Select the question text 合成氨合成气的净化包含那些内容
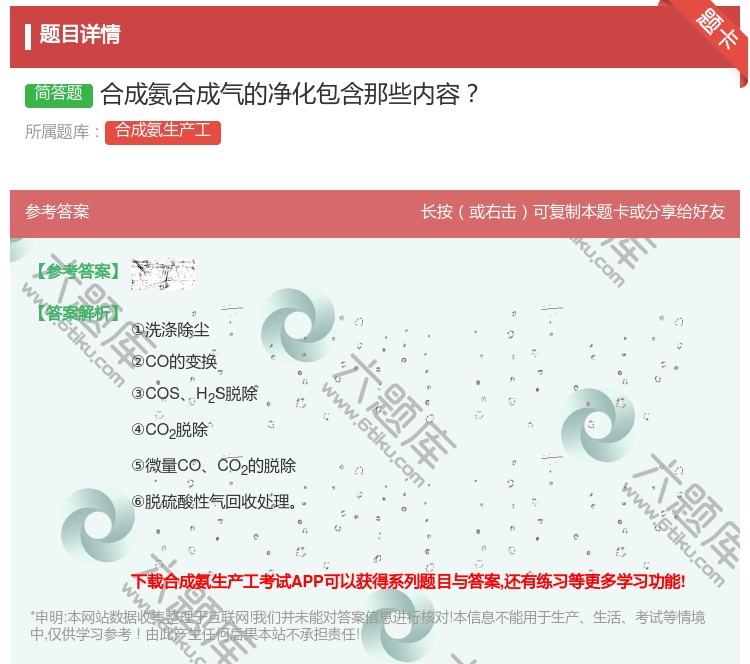This screenshot has width=750, height=664. pyautogui.click(x=289, y=94)
